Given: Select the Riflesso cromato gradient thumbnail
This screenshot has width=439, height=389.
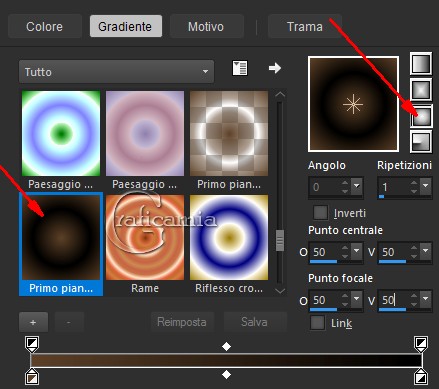Looking at the screenshot, I should tap(229, 237).
